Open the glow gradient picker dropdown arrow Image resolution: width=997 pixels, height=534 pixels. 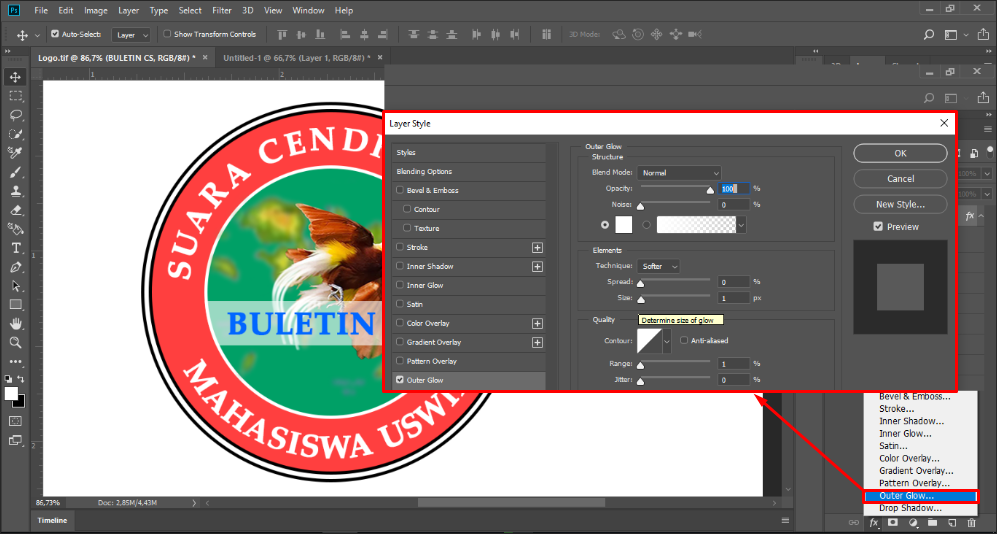[741, 224]
